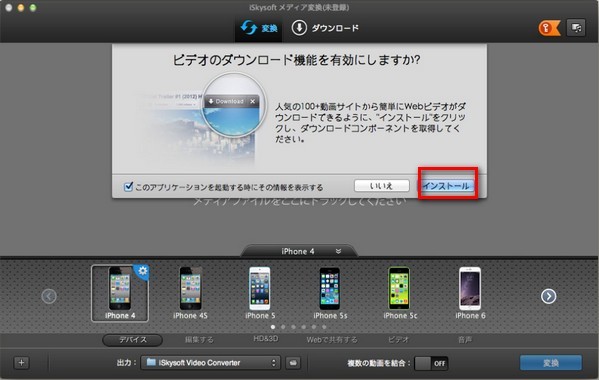Click the blue 変換 convert button
This screenshot has height=380, width=599.
550,363
